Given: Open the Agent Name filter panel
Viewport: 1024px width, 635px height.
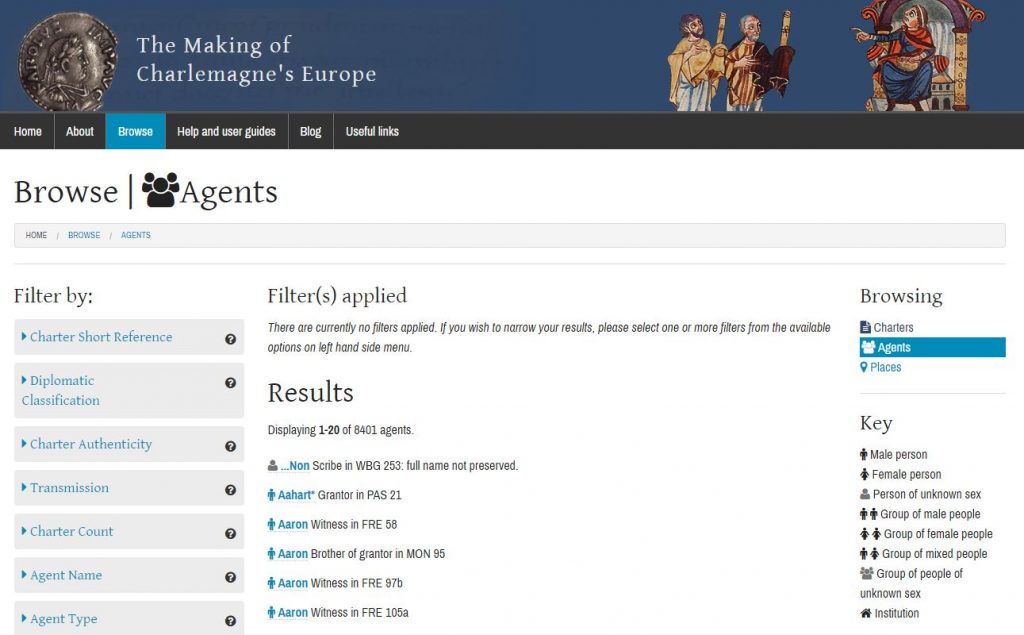Looking at the screenshot, I should click(x=68, y=575).
